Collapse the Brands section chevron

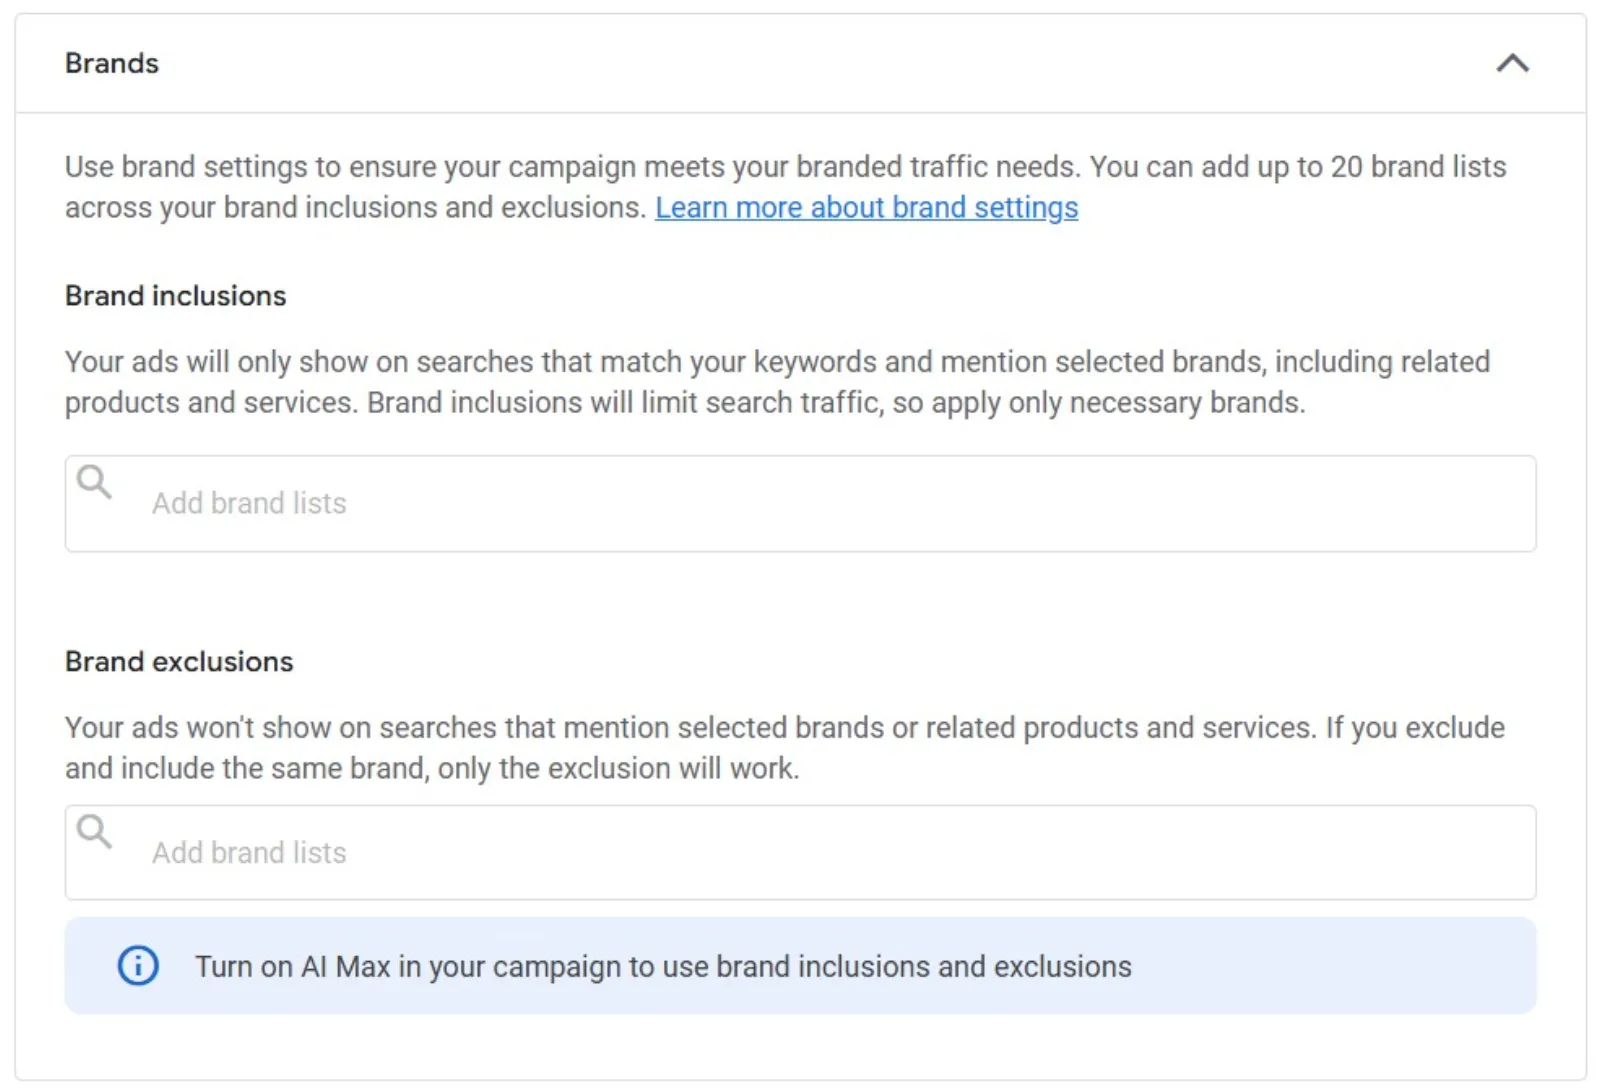click(x=1512, y=64)
